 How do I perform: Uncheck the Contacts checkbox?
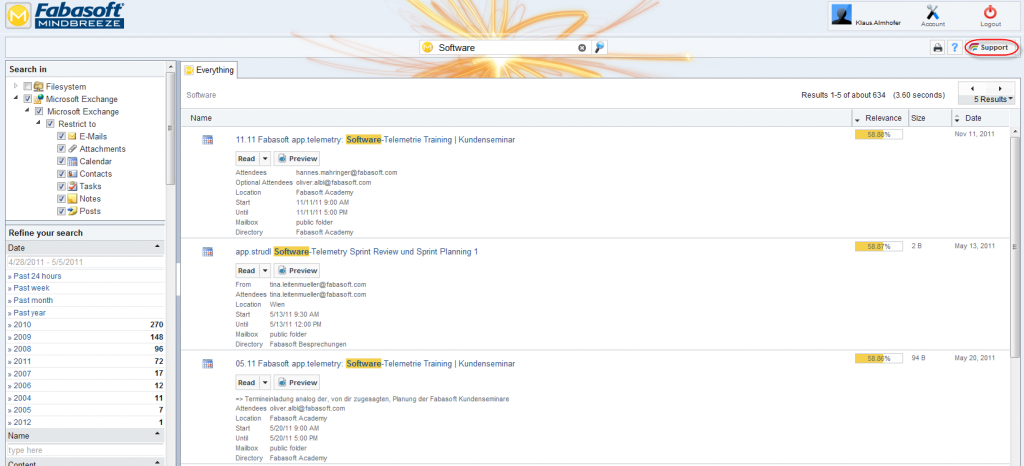click(x=61, y=174)
